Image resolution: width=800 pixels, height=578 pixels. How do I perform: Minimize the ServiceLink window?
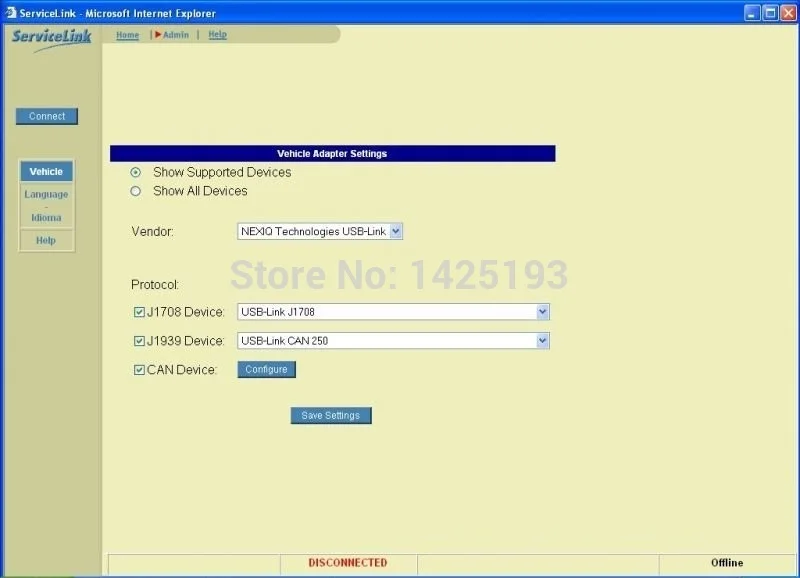752,13
